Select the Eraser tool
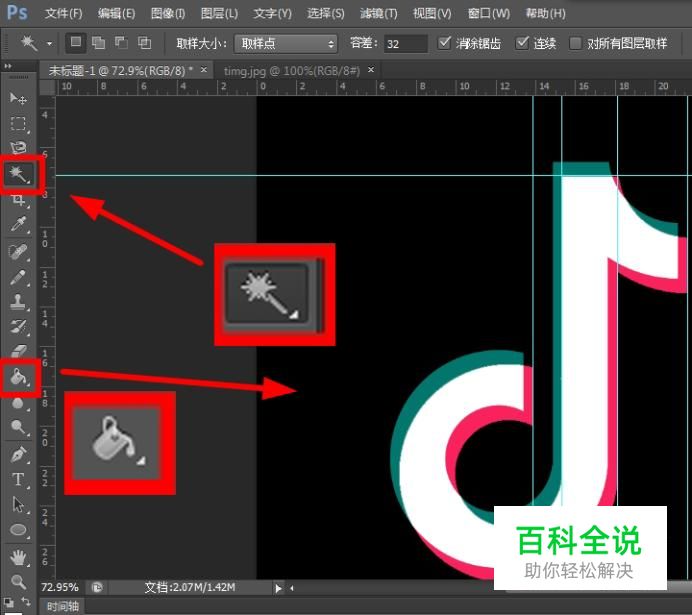692x615 pixels. point(18,351)
